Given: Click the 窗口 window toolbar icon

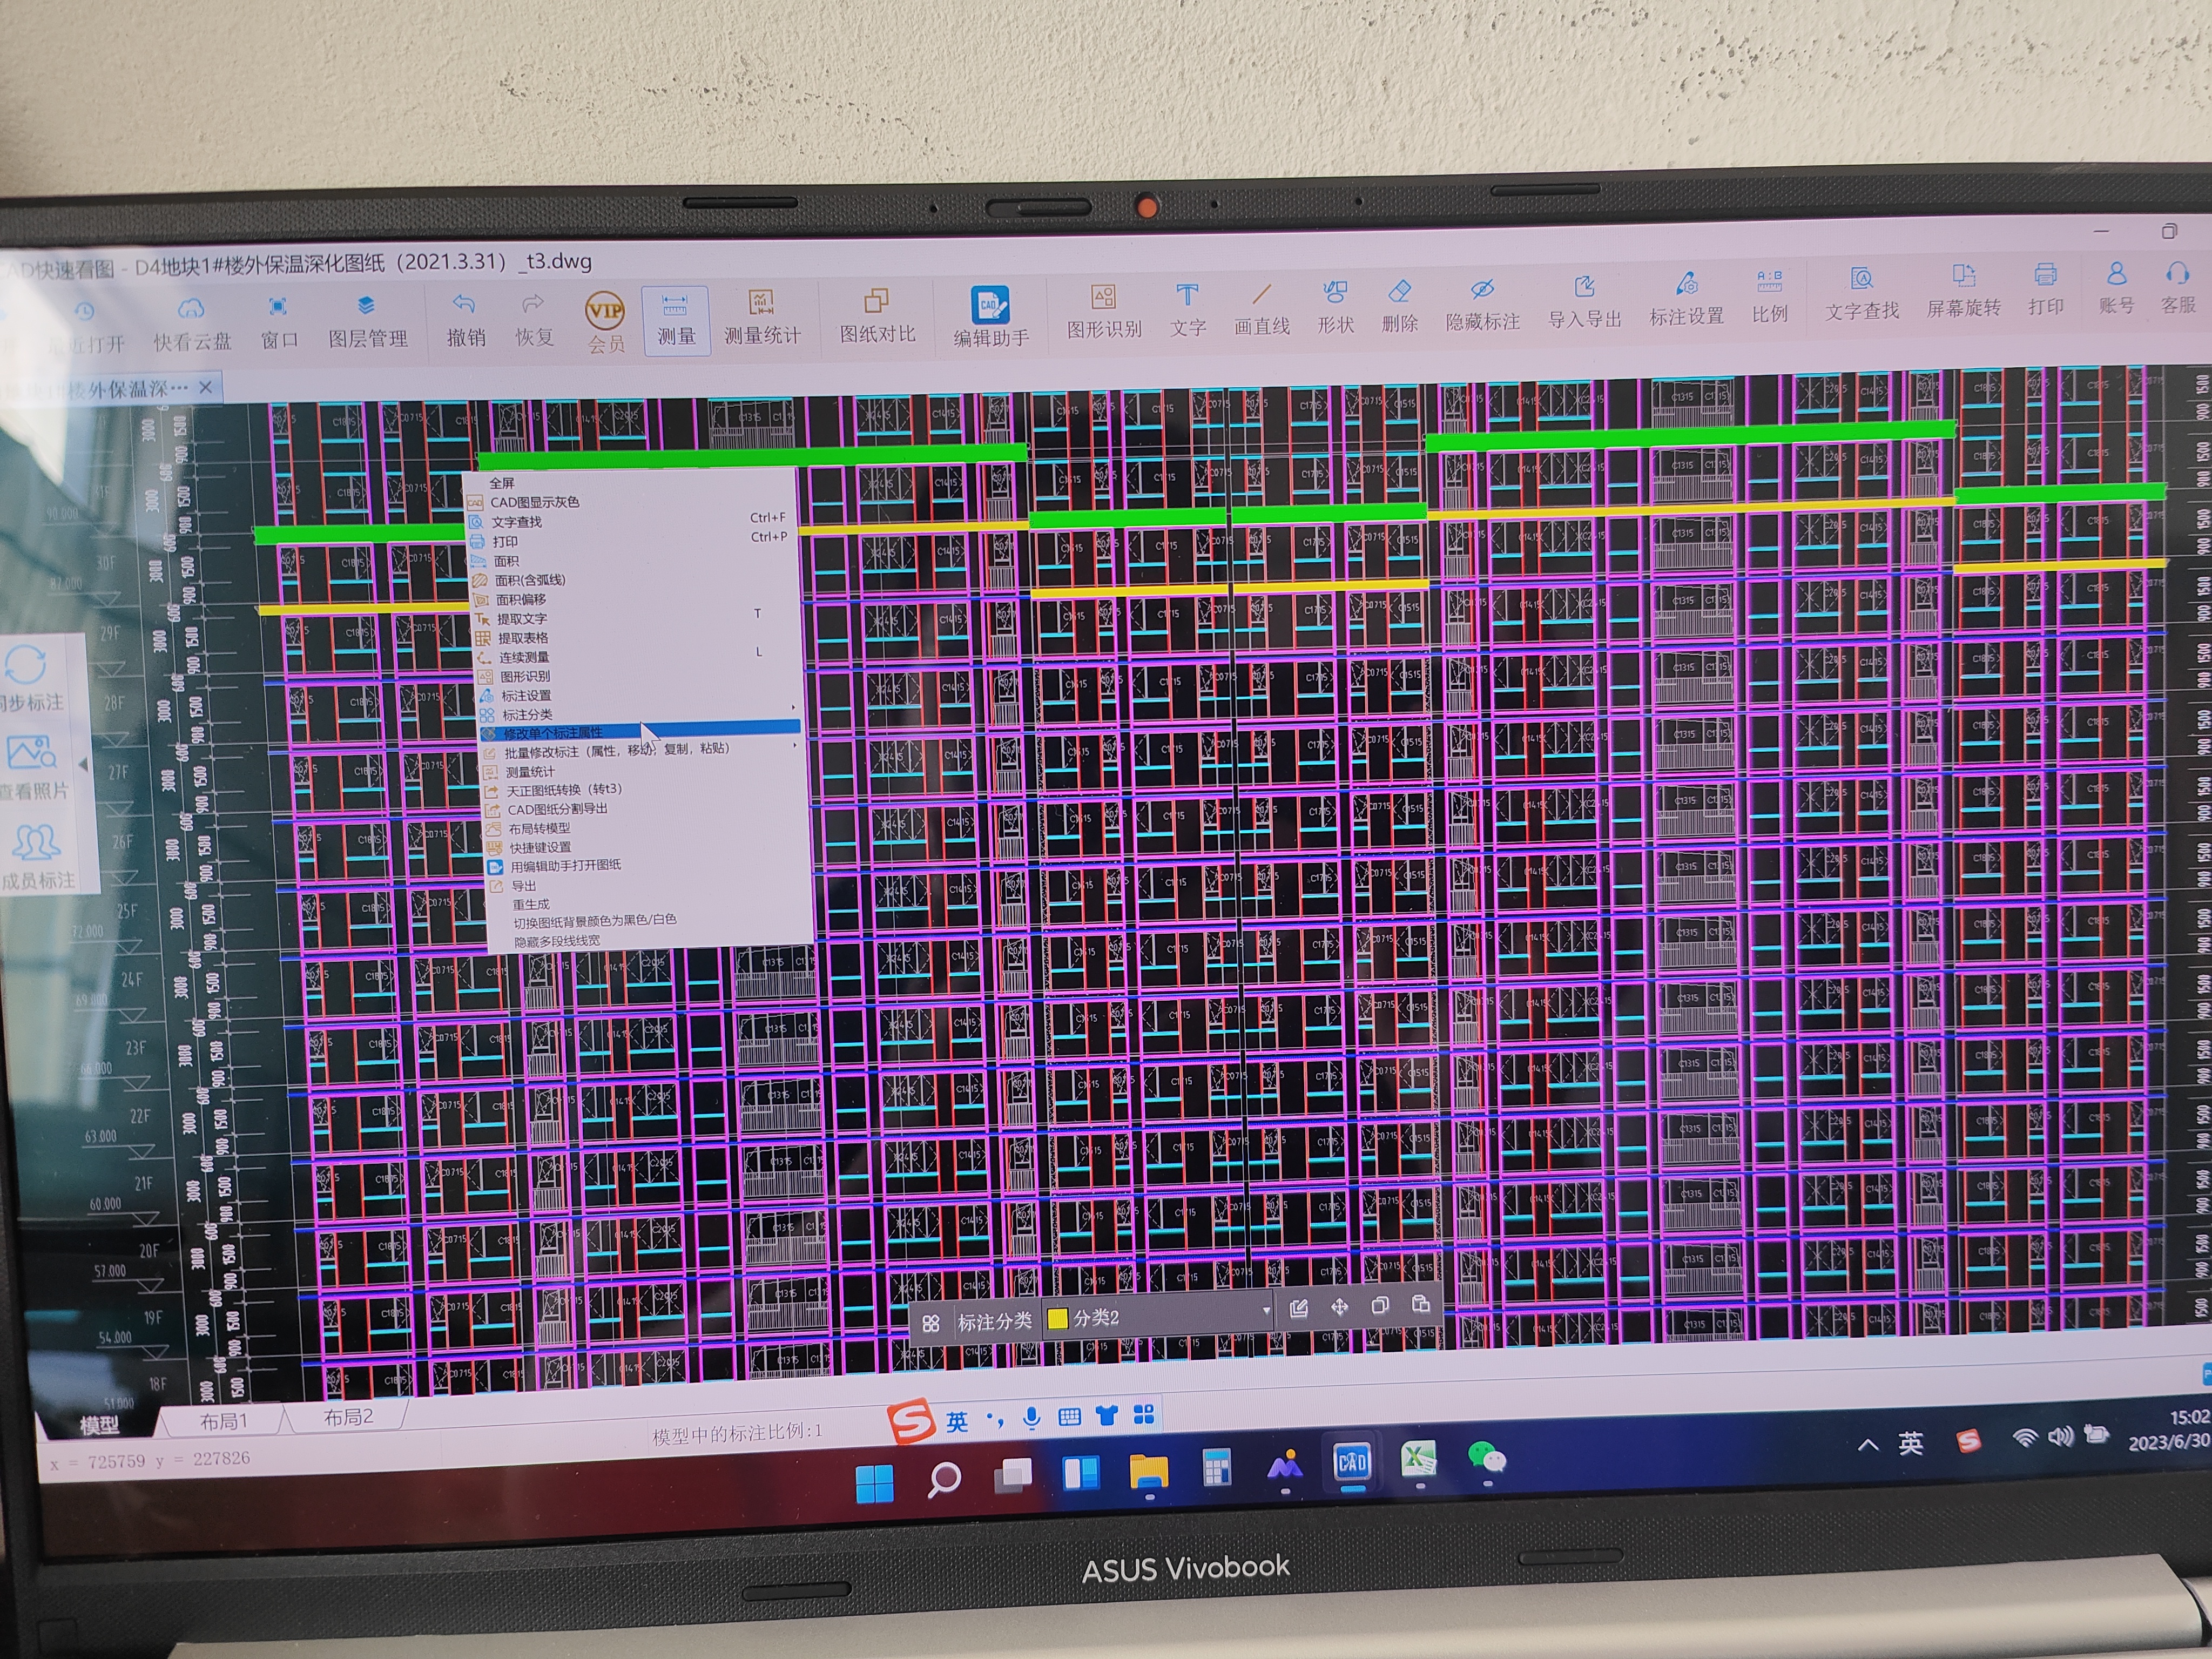Looking at the screenshot, I should [279, 322].
